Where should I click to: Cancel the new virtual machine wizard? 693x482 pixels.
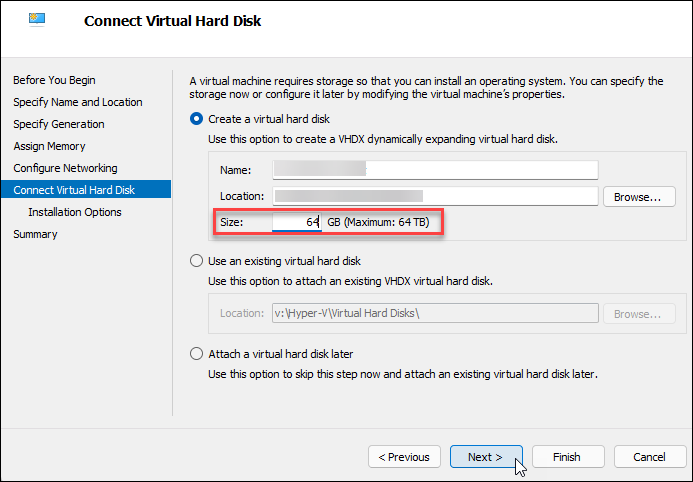click(648, 457)
